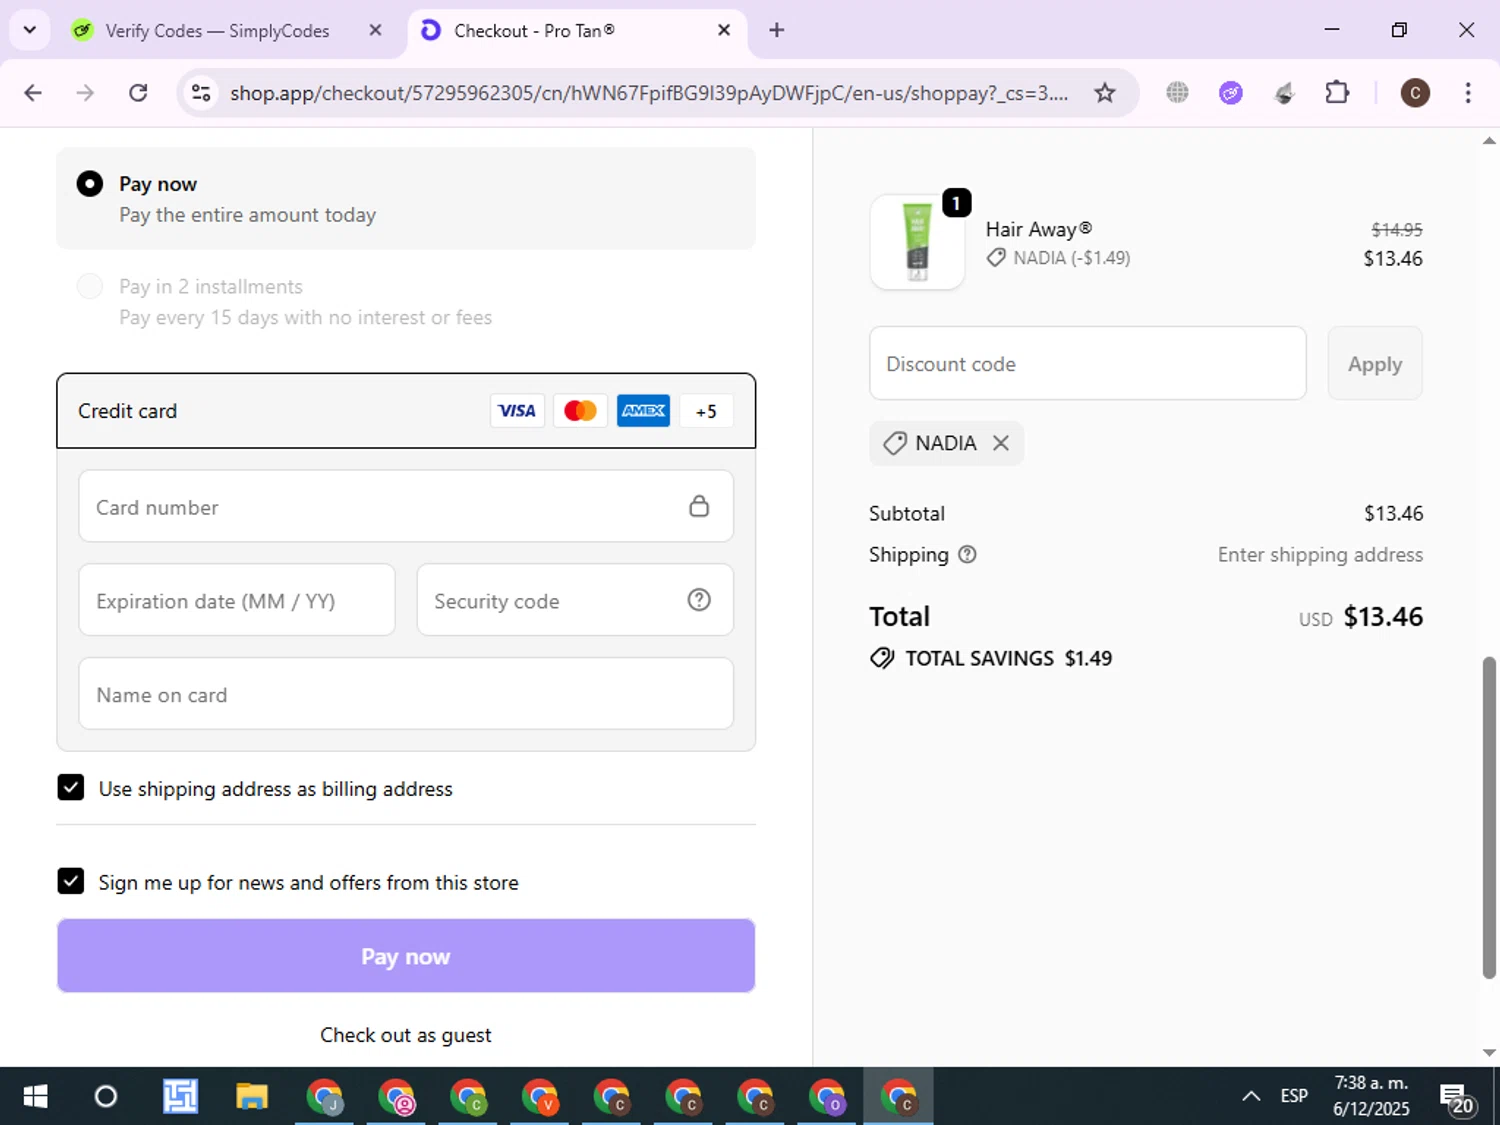1500x1125 pixels.
Task: Open the taskbar clock and date
Action: tap(1371, 1096)
